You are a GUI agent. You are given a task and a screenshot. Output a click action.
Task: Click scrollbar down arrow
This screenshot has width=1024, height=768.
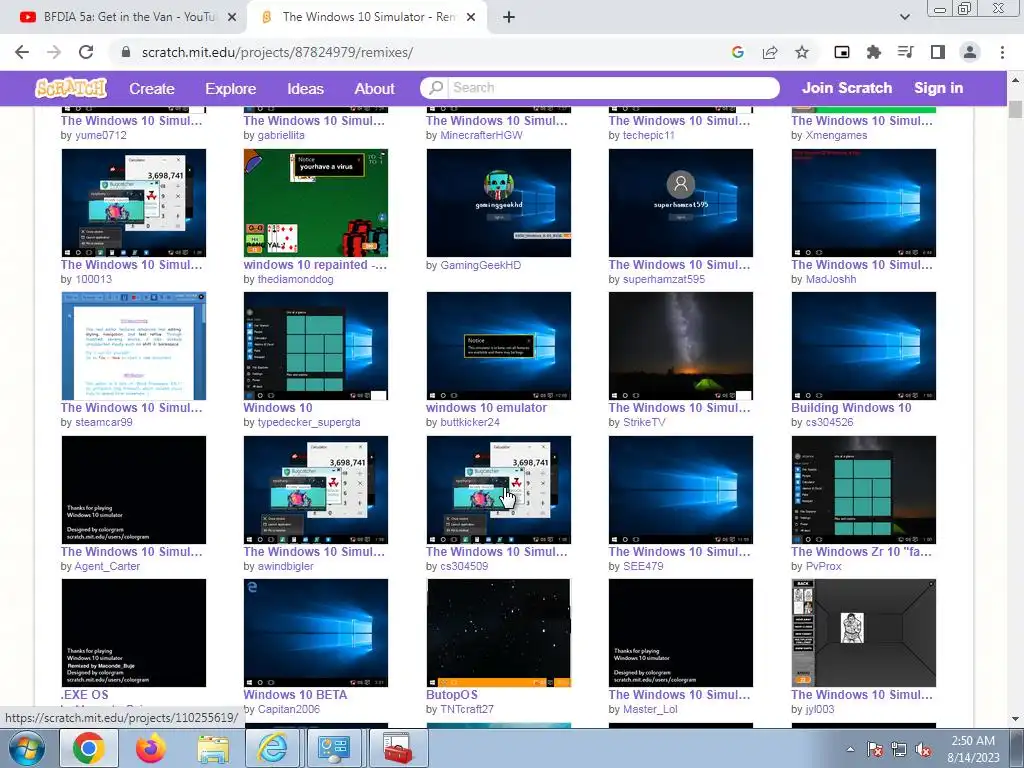[x=1014, y=719]
